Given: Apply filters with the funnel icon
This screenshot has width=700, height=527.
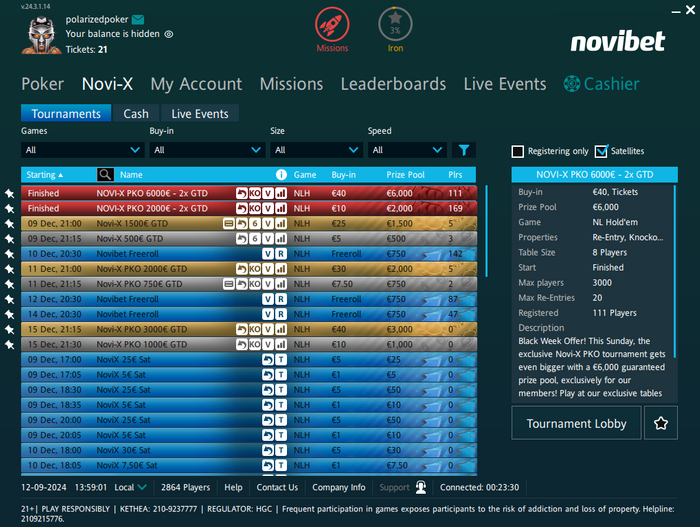Looking at the screenshot, I should pos(464,150).
